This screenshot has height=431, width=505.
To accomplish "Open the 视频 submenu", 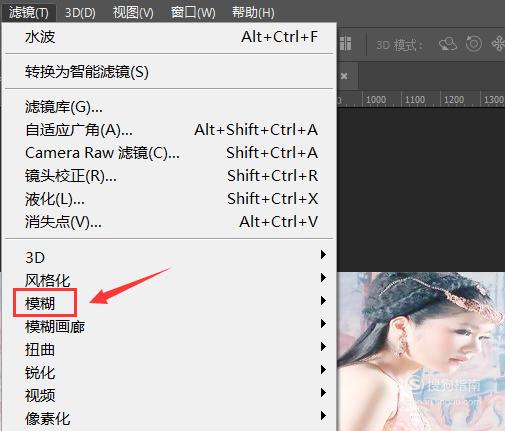I will click(169, 395).
